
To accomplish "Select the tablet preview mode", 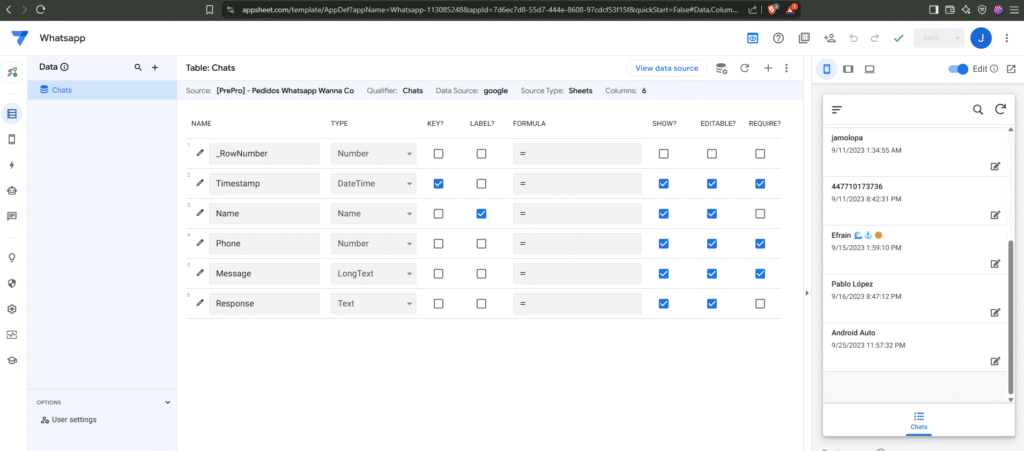I will [x=848, y=69].
